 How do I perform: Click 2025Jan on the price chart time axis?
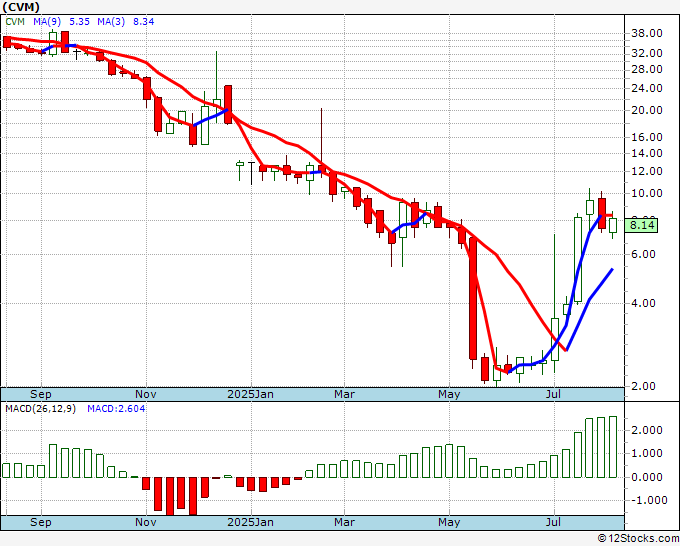tap(251, 394)
